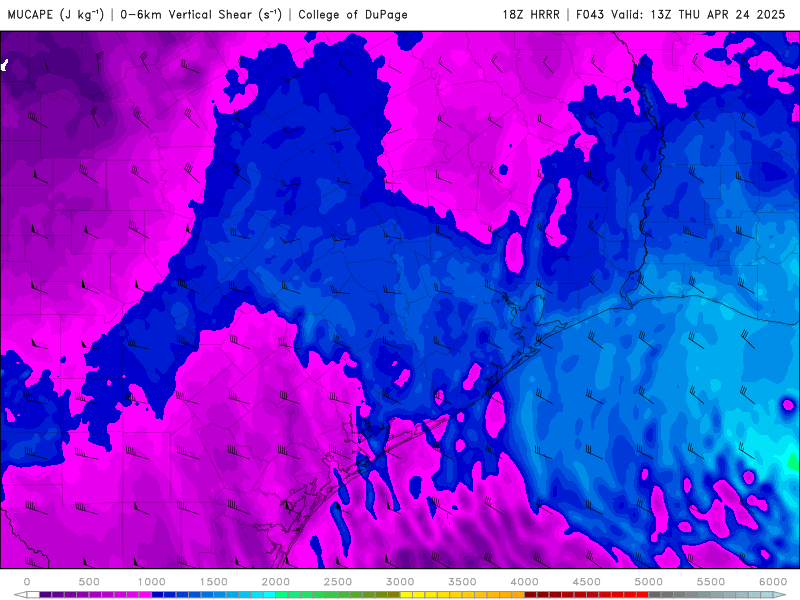Screen dimensions: 800x600
Task: Click the 3500 label on the color scale
Action: click(462, 582)
